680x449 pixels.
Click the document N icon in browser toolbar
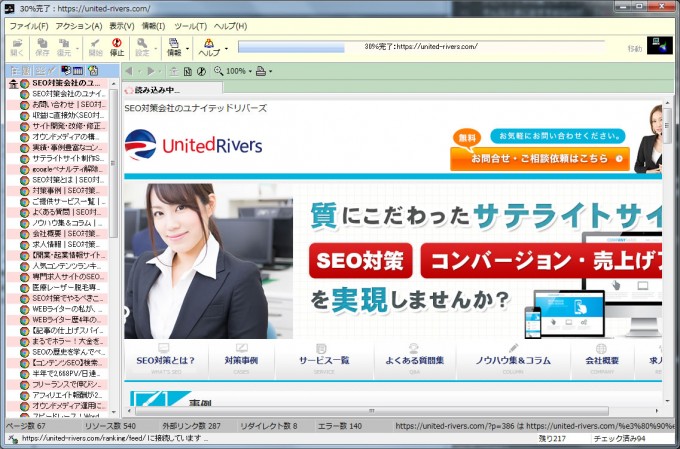187,71
